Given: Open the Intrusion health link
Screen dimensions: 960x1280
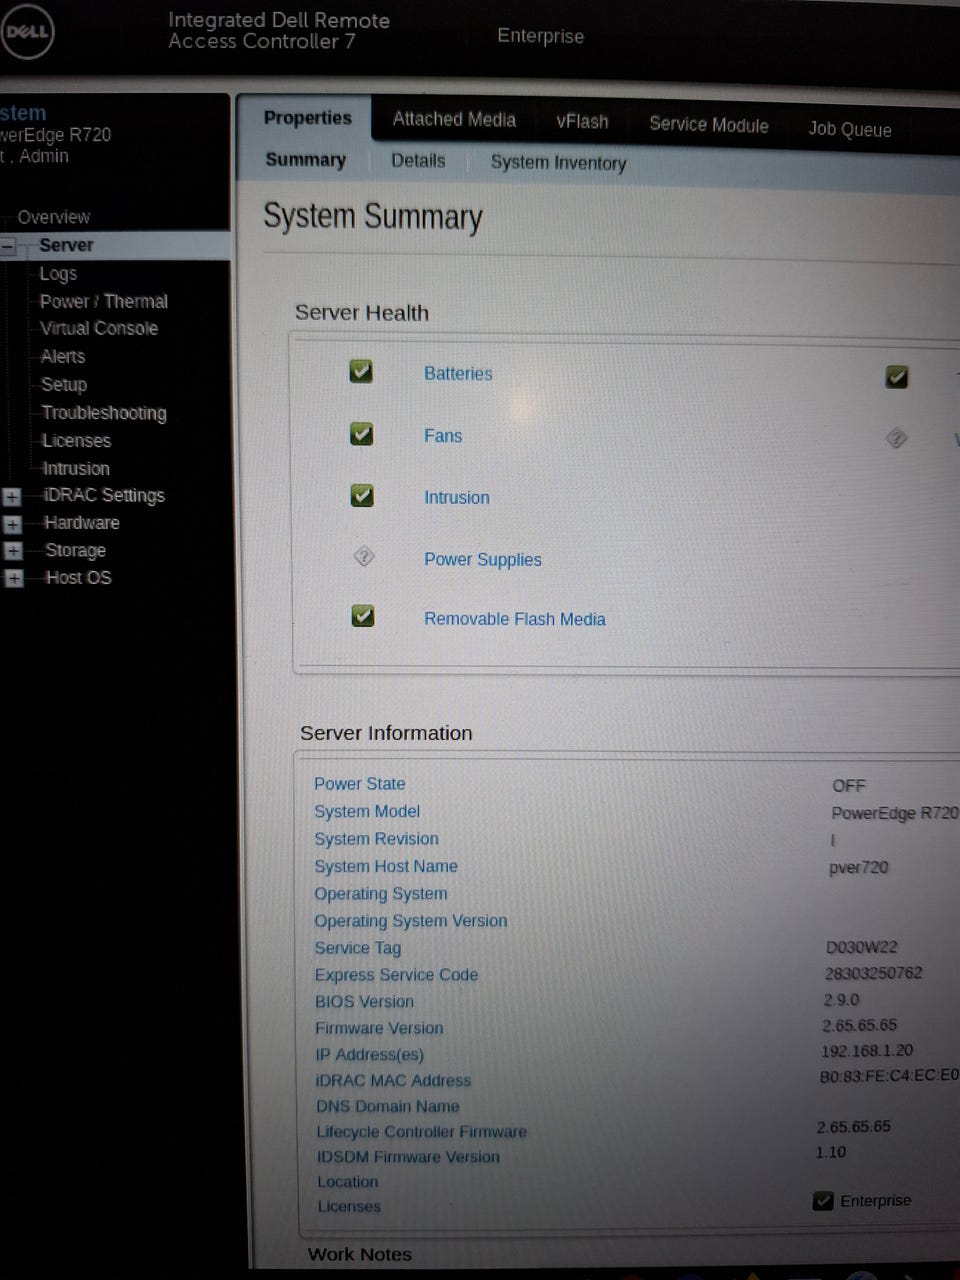Looking at the screenshot, I should [456, 498].
